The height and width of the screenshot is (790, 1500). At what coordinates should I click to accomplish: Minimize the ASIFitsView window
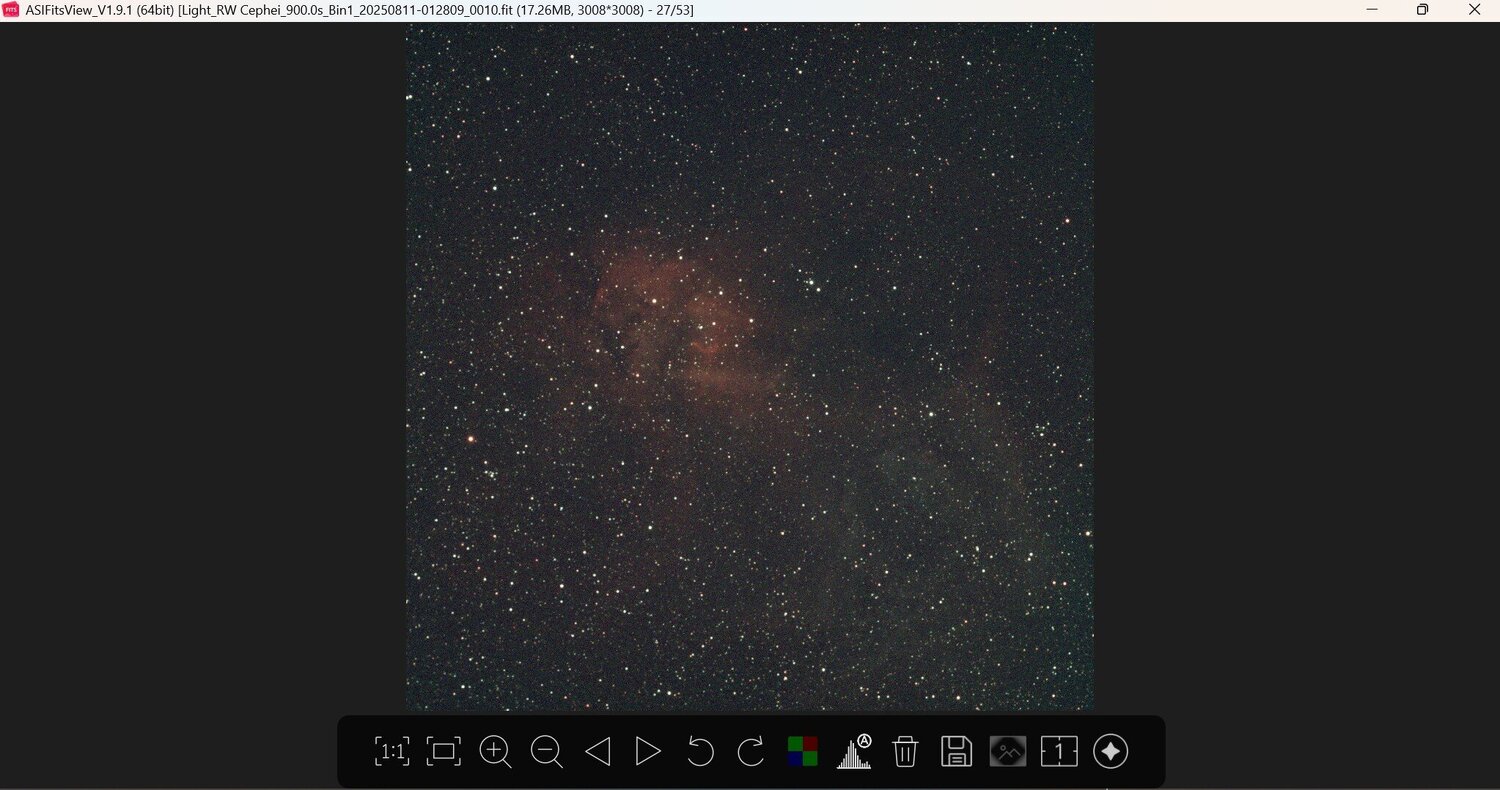[x=1372, y=9]
